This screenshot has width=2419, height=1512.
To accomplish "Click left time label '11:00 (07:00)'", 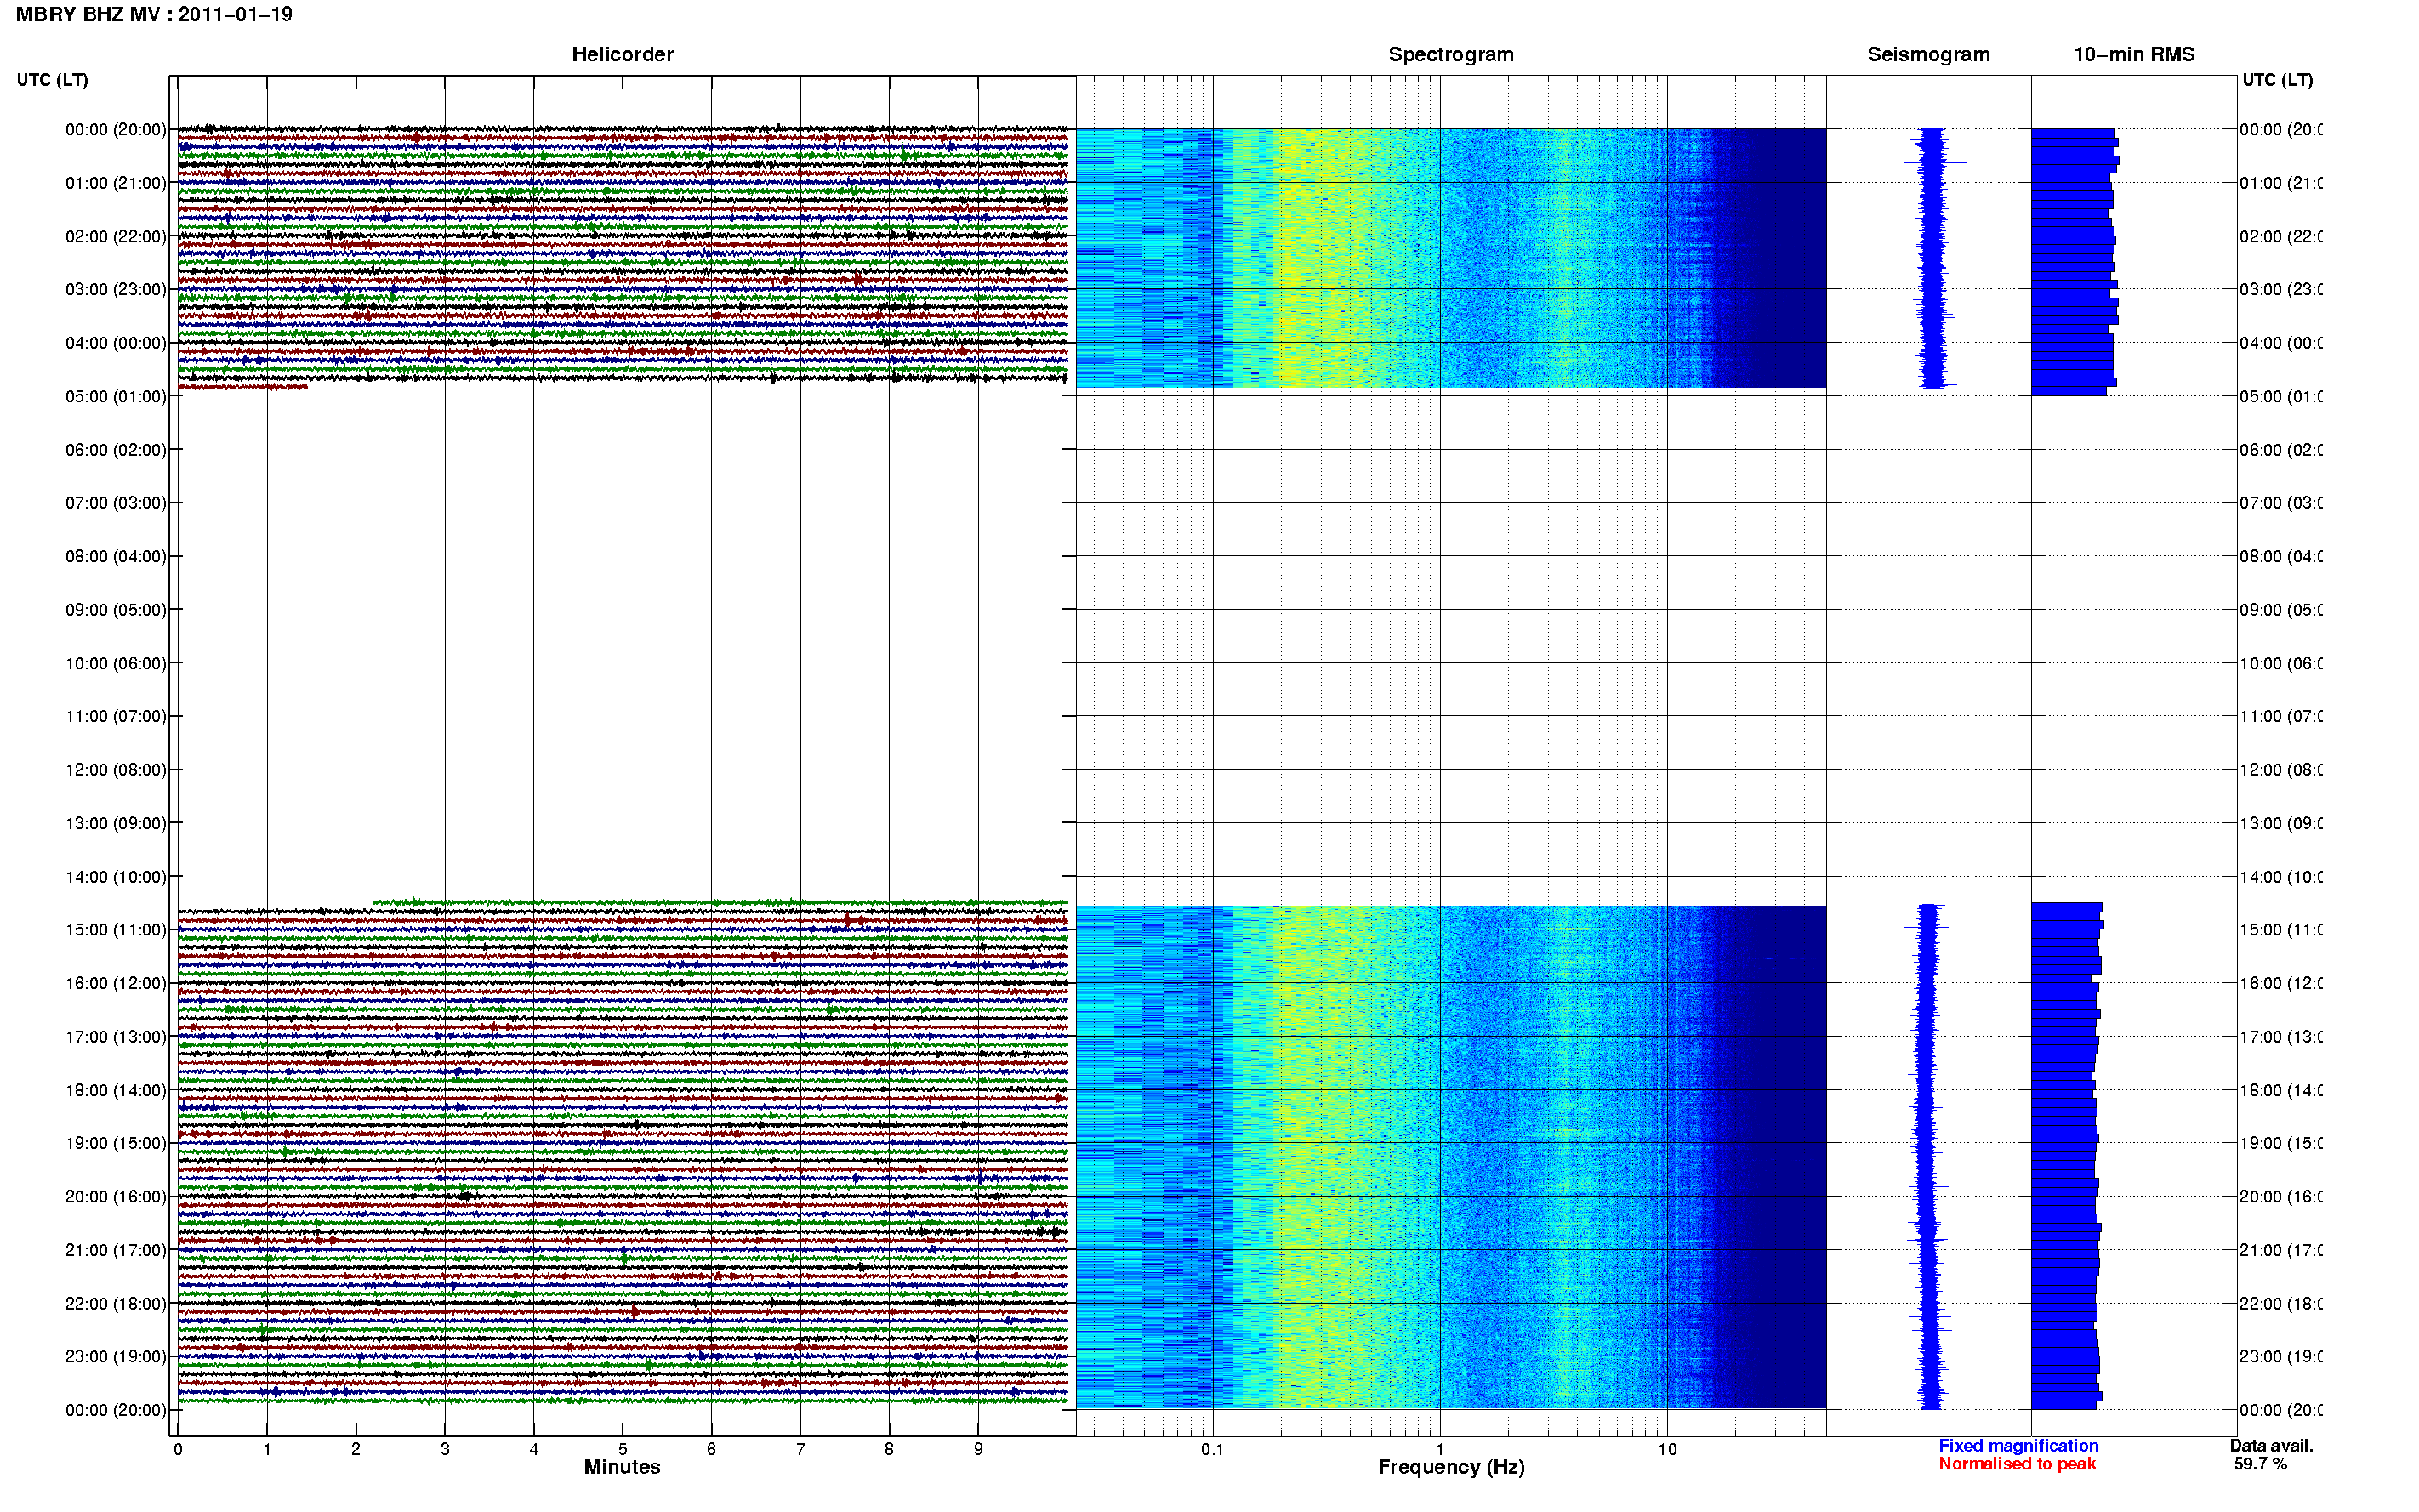I will pos(116,716).
